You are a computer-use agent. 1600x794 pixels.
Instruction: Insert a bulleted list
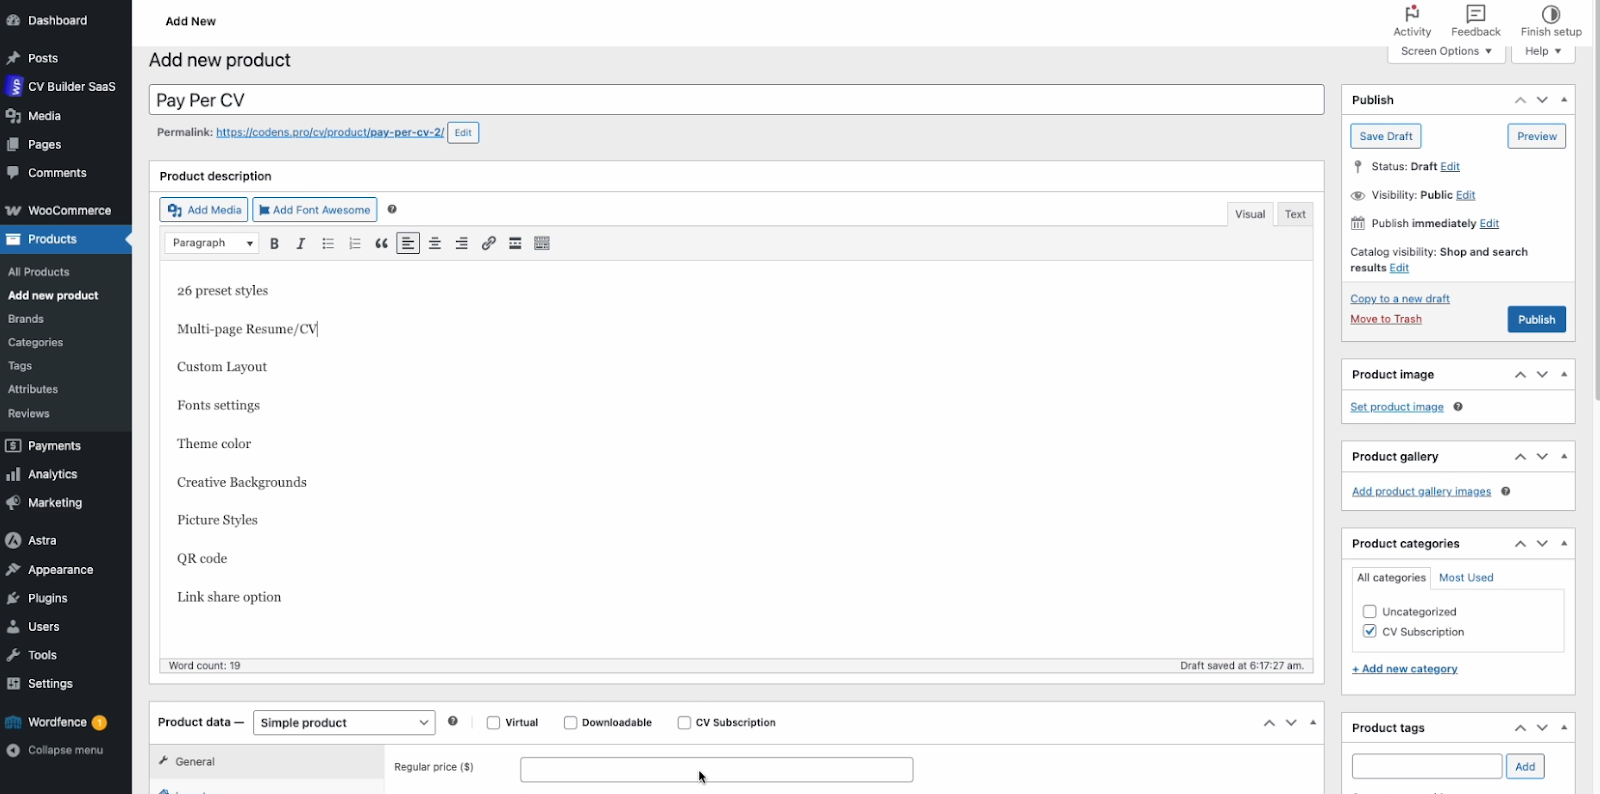(328, 243)
